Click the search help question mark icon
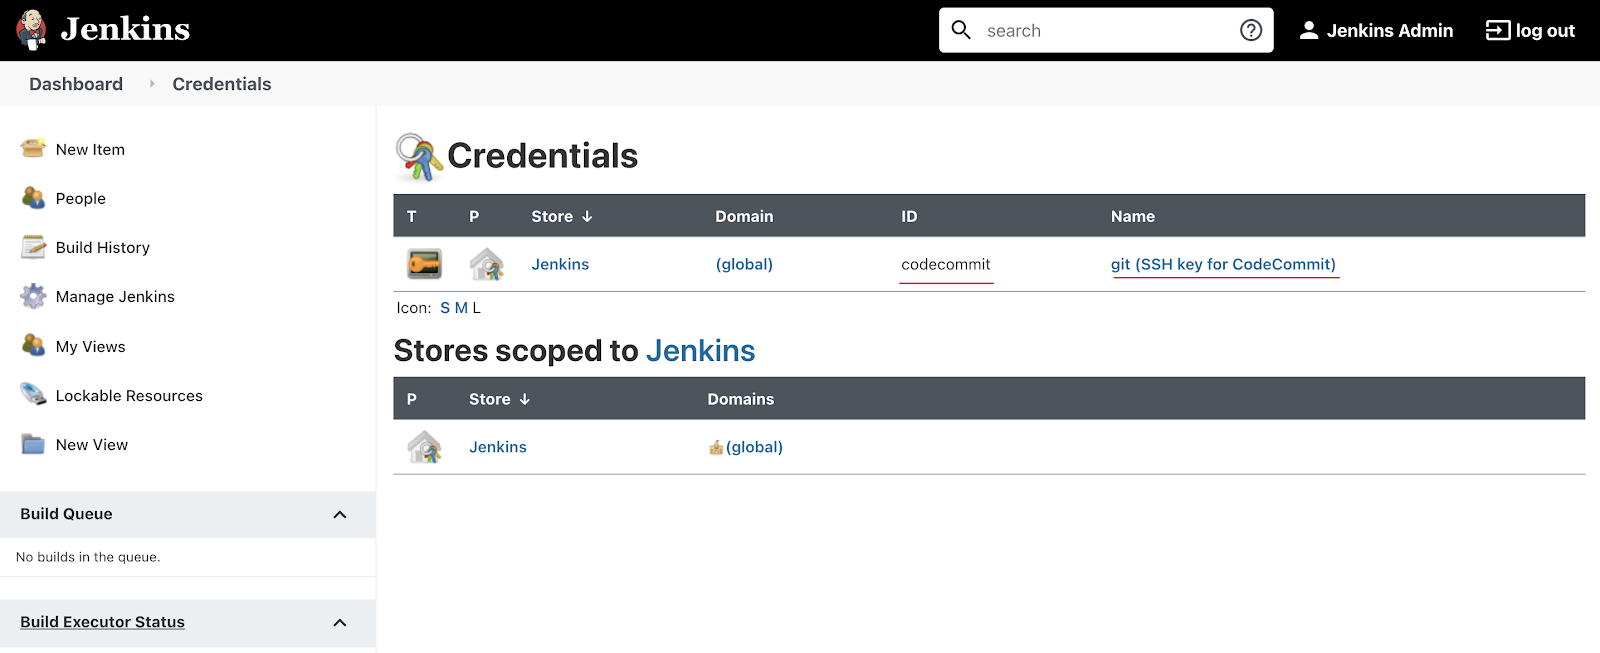The image size is (1600, 653). 1250,30
